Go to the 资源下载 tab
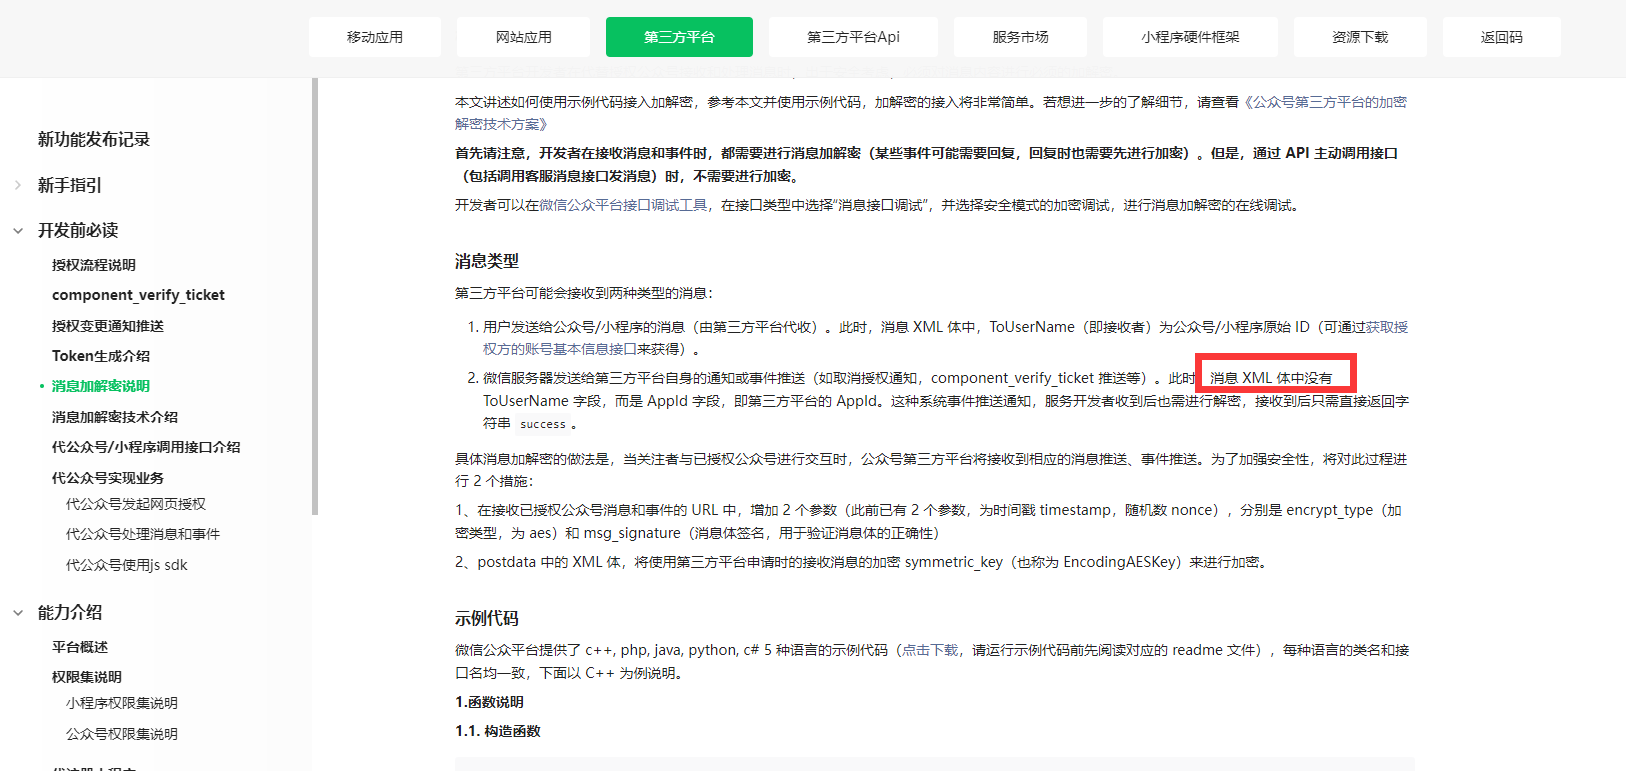The height and width of the screenshot is (771, 1626). [1360, 37]
